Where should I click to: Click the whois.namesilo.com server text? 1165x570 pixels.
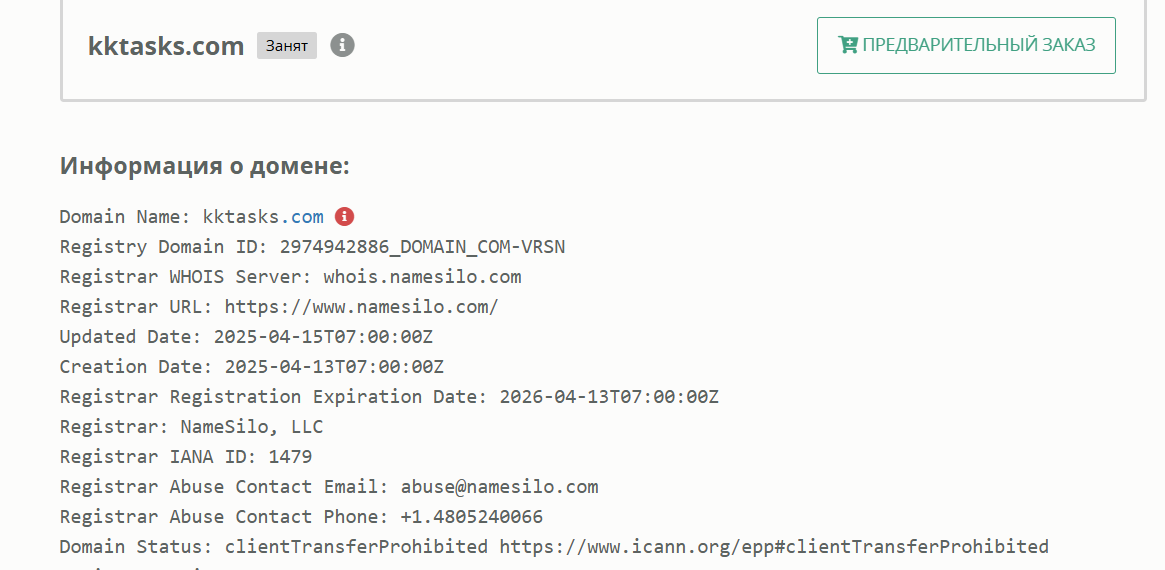[x=422, y=277]
